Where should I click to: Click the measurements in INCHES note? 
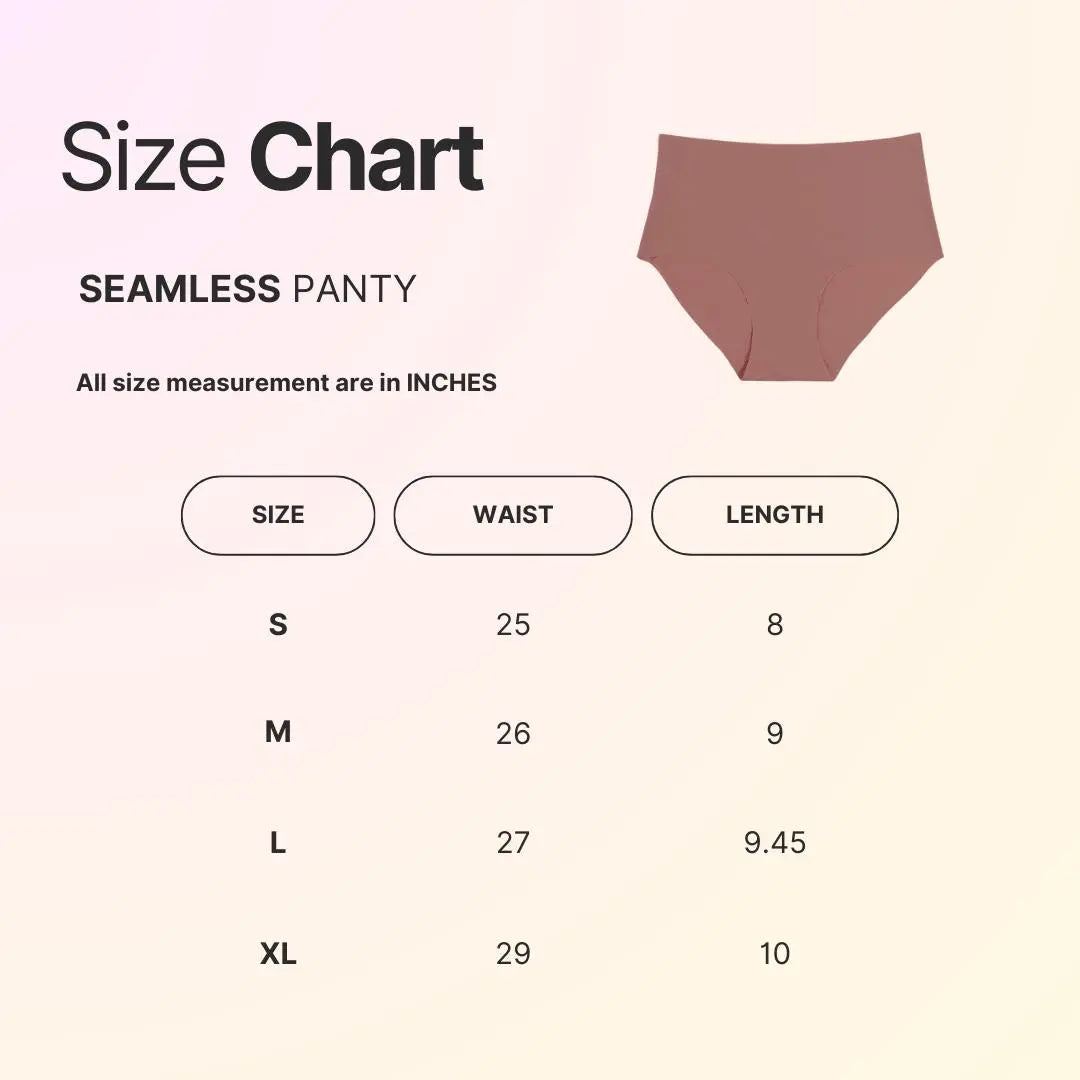tap(286, 382)
